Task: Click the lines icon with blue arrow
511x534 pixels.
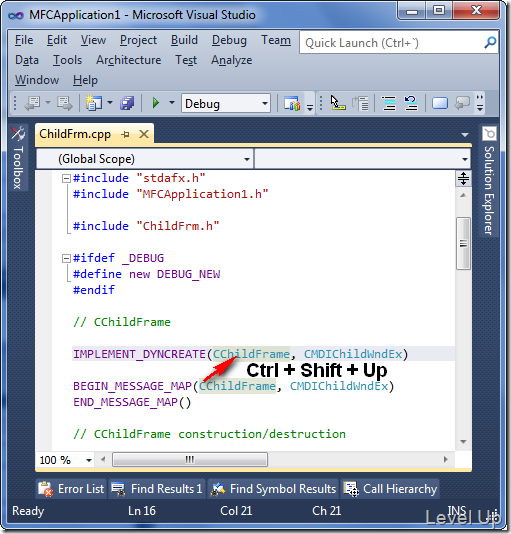Action: pos(411,103)
